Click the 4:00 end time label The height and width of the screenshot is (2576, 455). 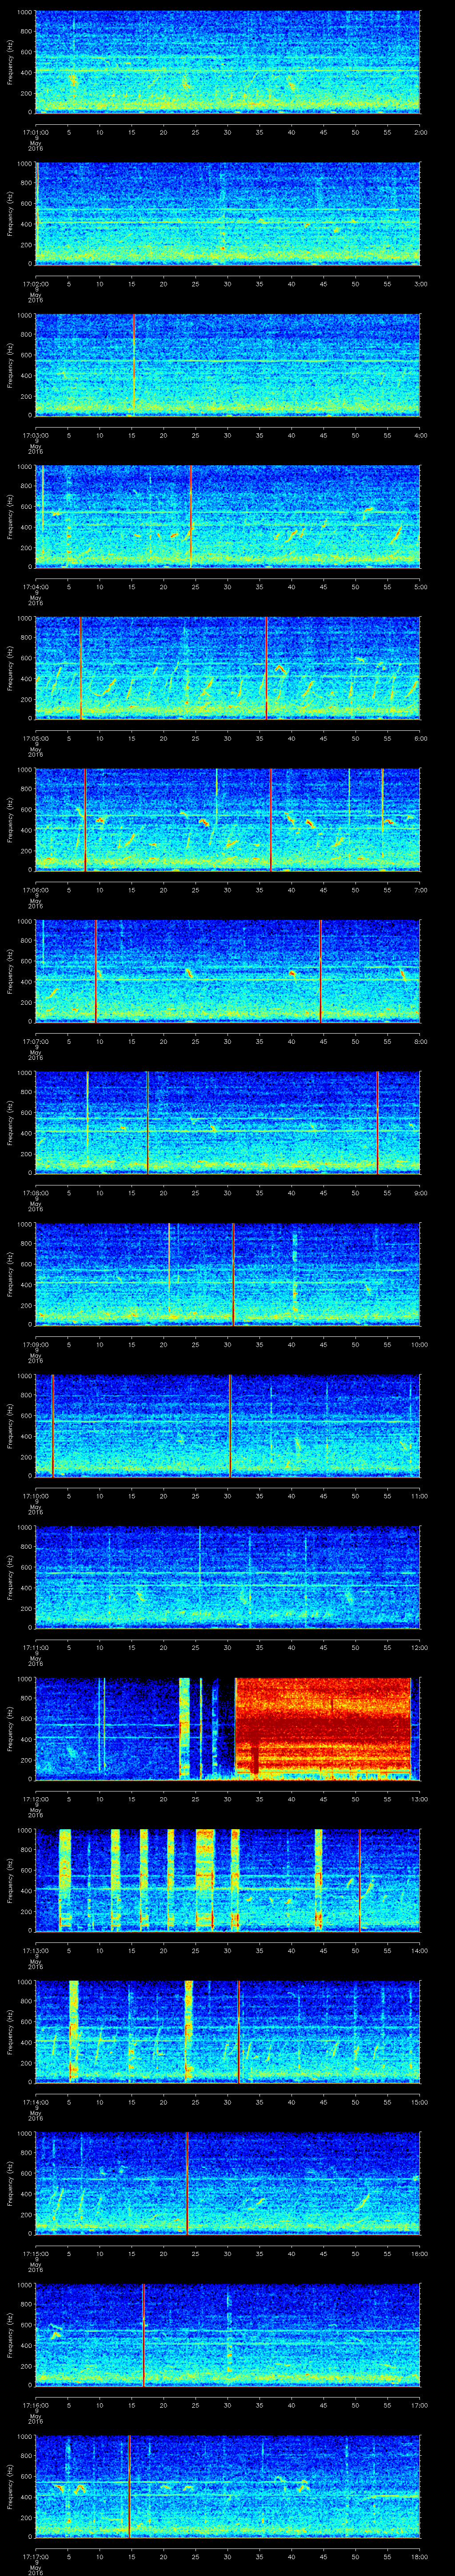coord(420,435)
